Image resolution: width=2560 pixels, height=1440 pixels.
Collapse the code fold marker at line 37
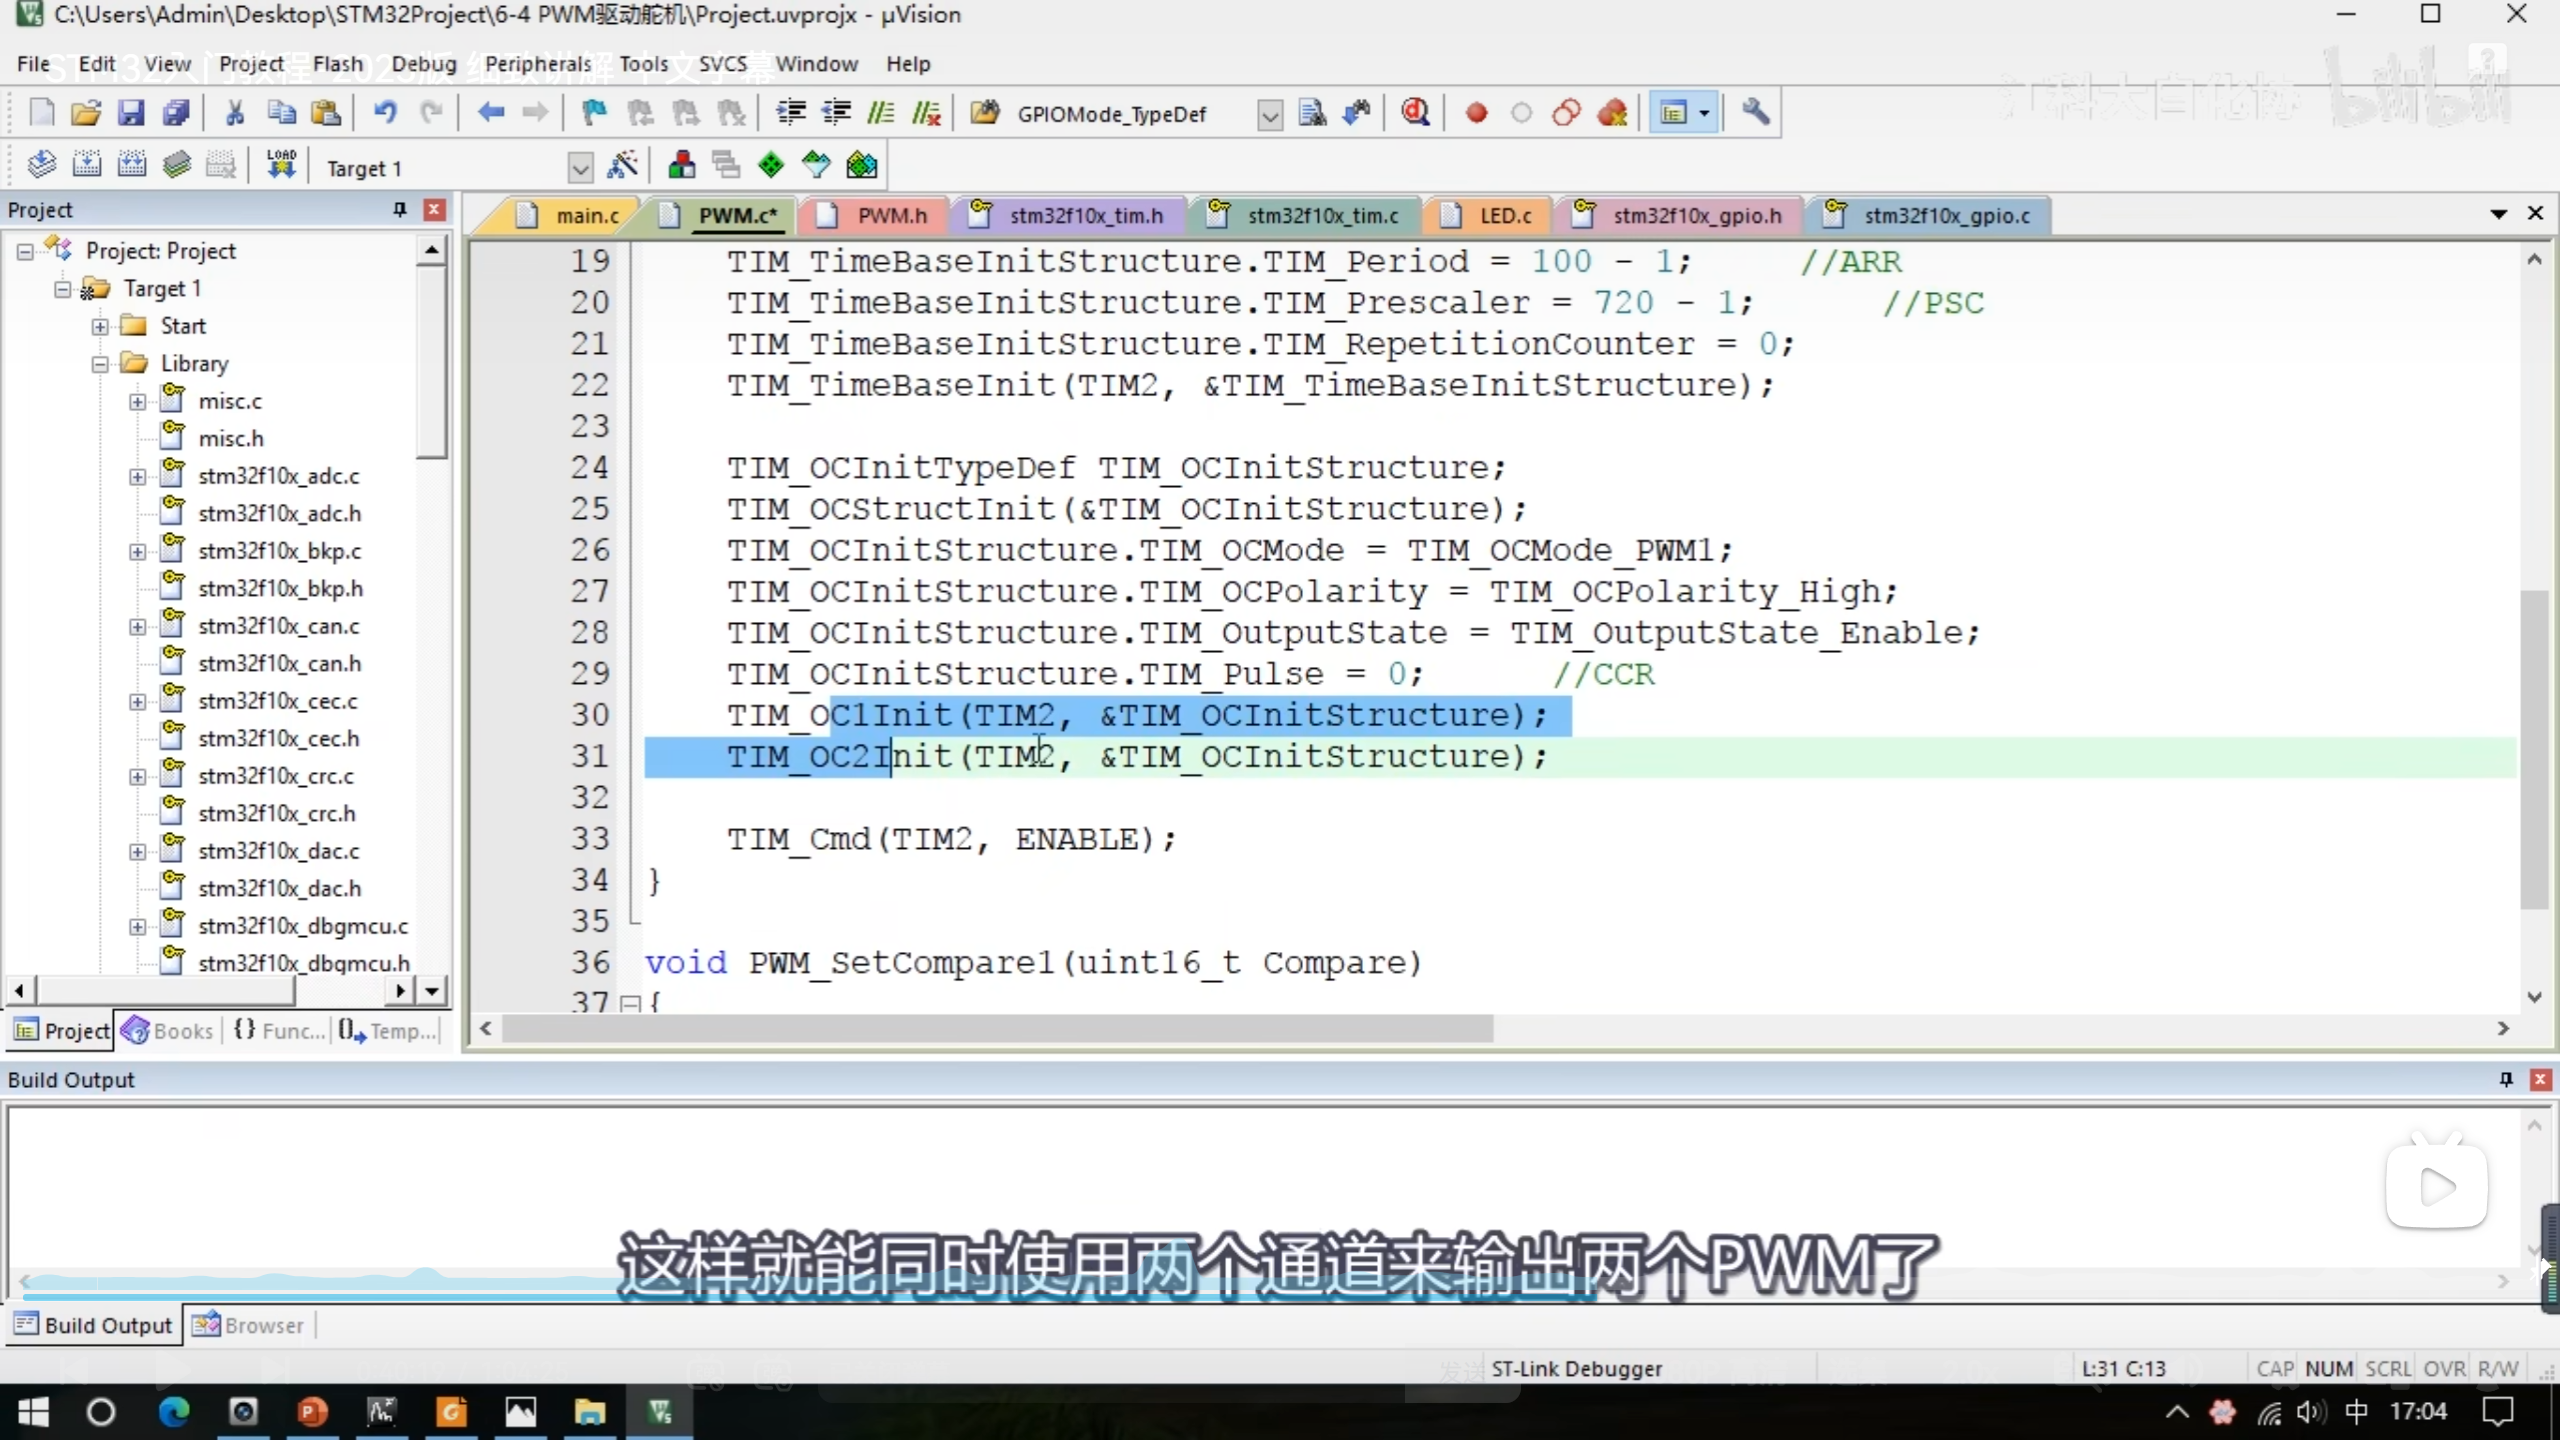pyautogui.click(x=630, y=1001)
